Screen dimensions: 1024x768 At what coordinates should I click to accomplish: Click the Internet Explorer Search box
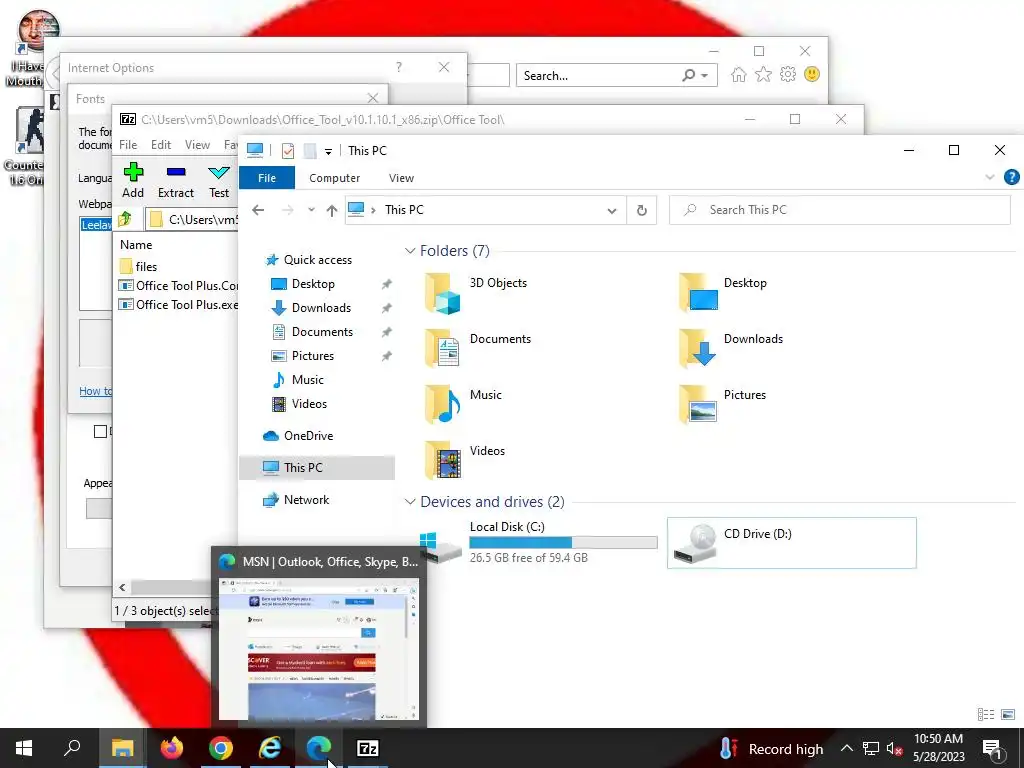616,75
